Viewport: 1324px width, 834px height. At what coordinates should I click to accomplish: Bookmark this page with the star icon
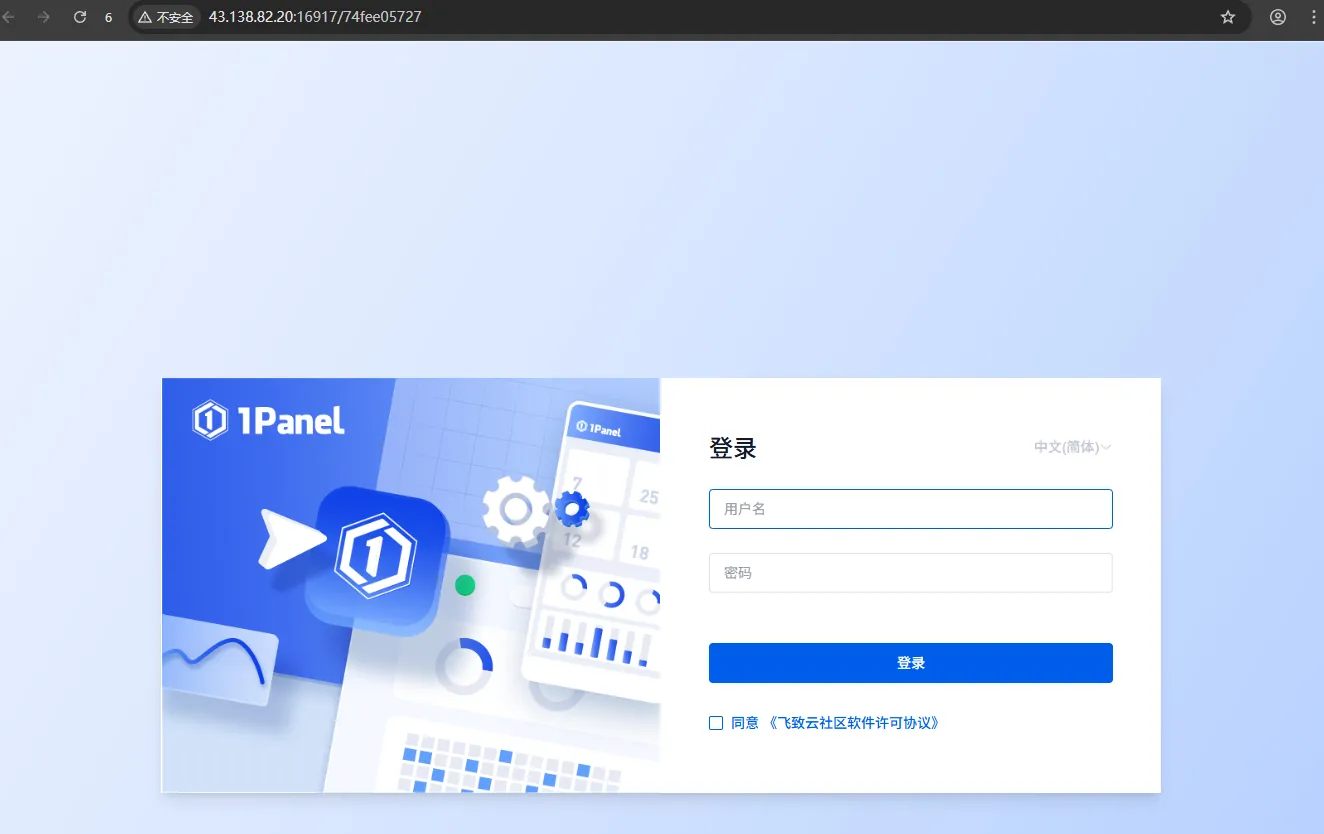[x=1228, y=17]
